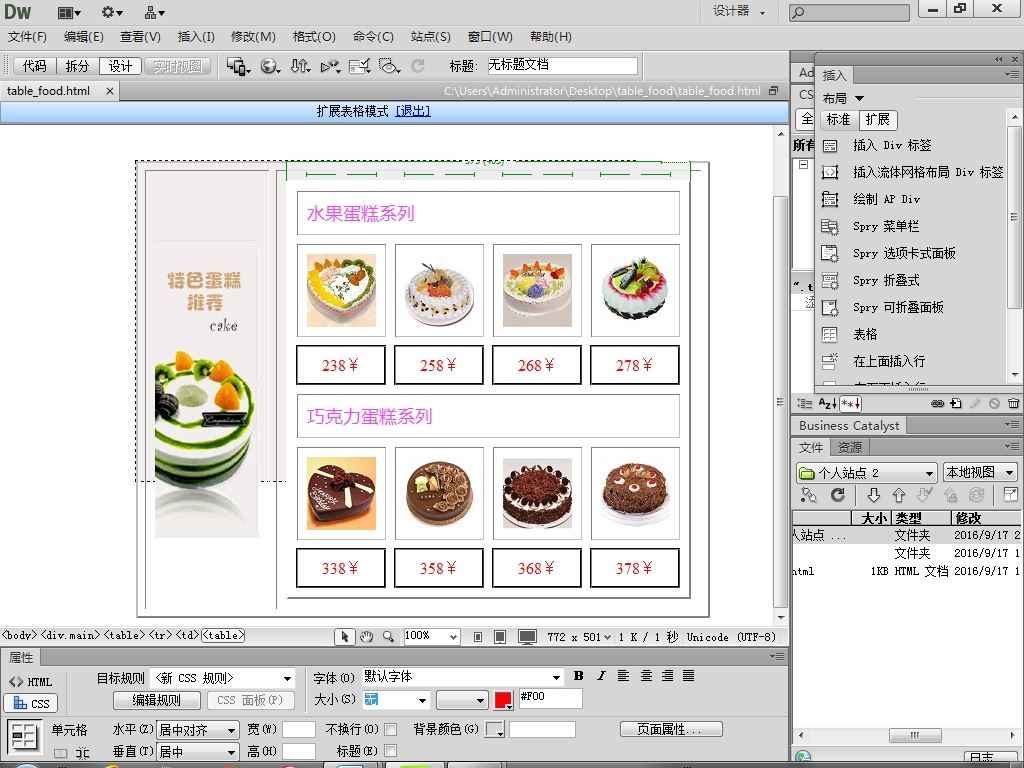Open the 字体 font dropdown
Screen dimensions: 1024x768
tap(462, 677)
